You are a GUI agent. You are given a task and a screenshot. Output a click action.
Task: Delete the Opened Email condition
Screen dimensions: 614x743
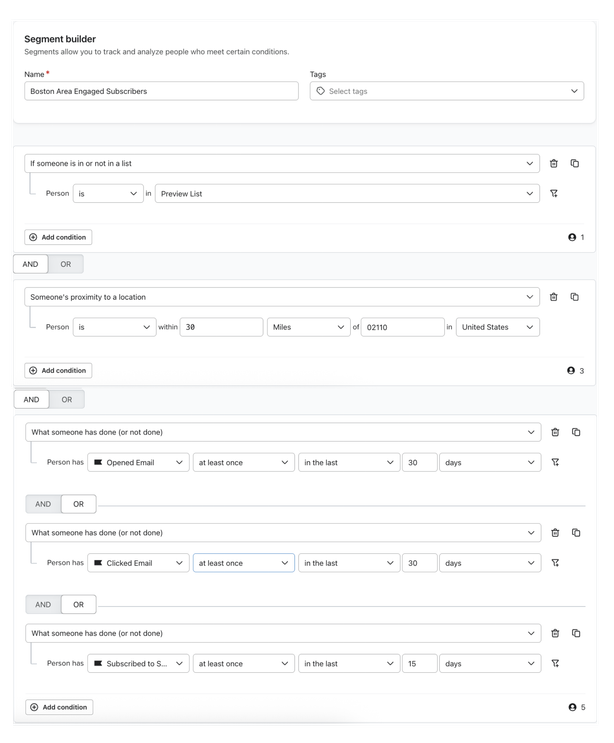[555, 432]
